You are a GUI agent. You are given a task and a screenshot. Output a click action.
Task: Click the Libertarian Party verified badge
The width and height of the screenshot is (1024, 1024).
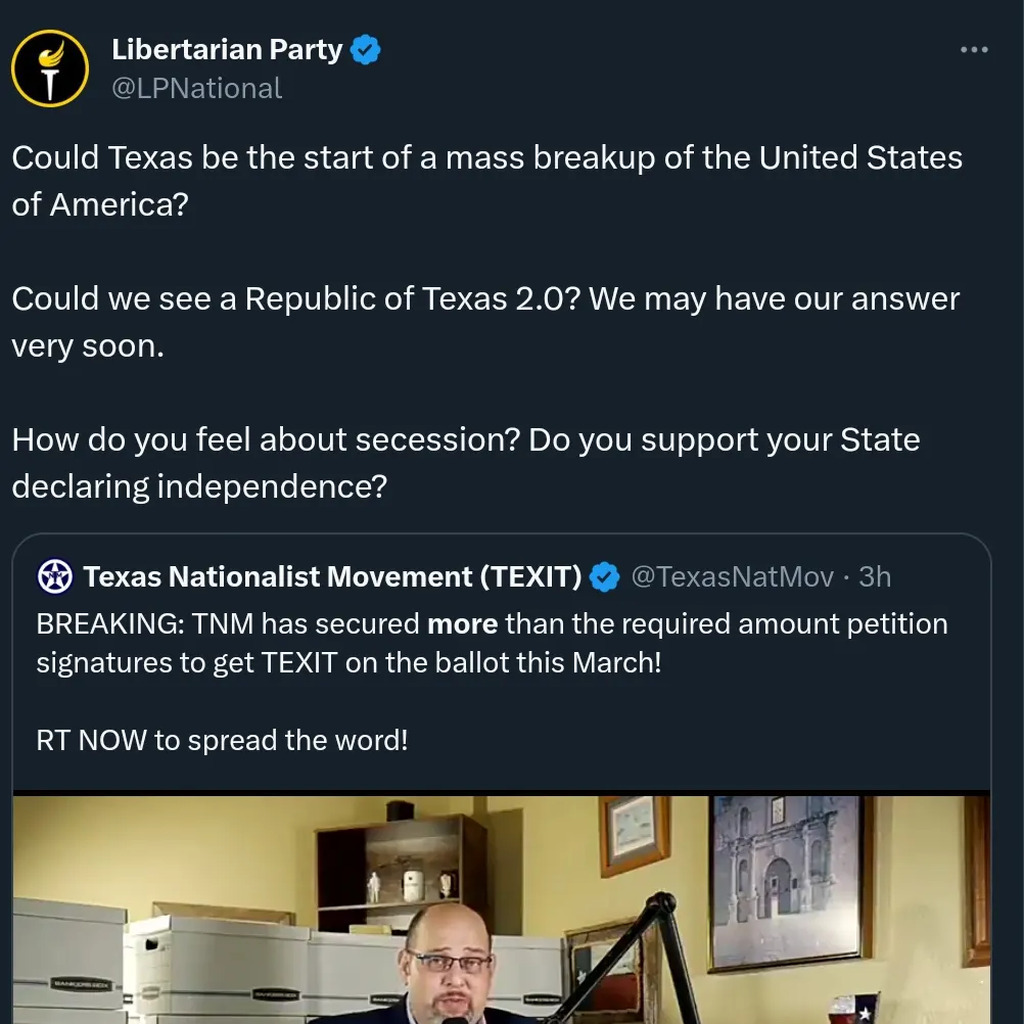365,49
